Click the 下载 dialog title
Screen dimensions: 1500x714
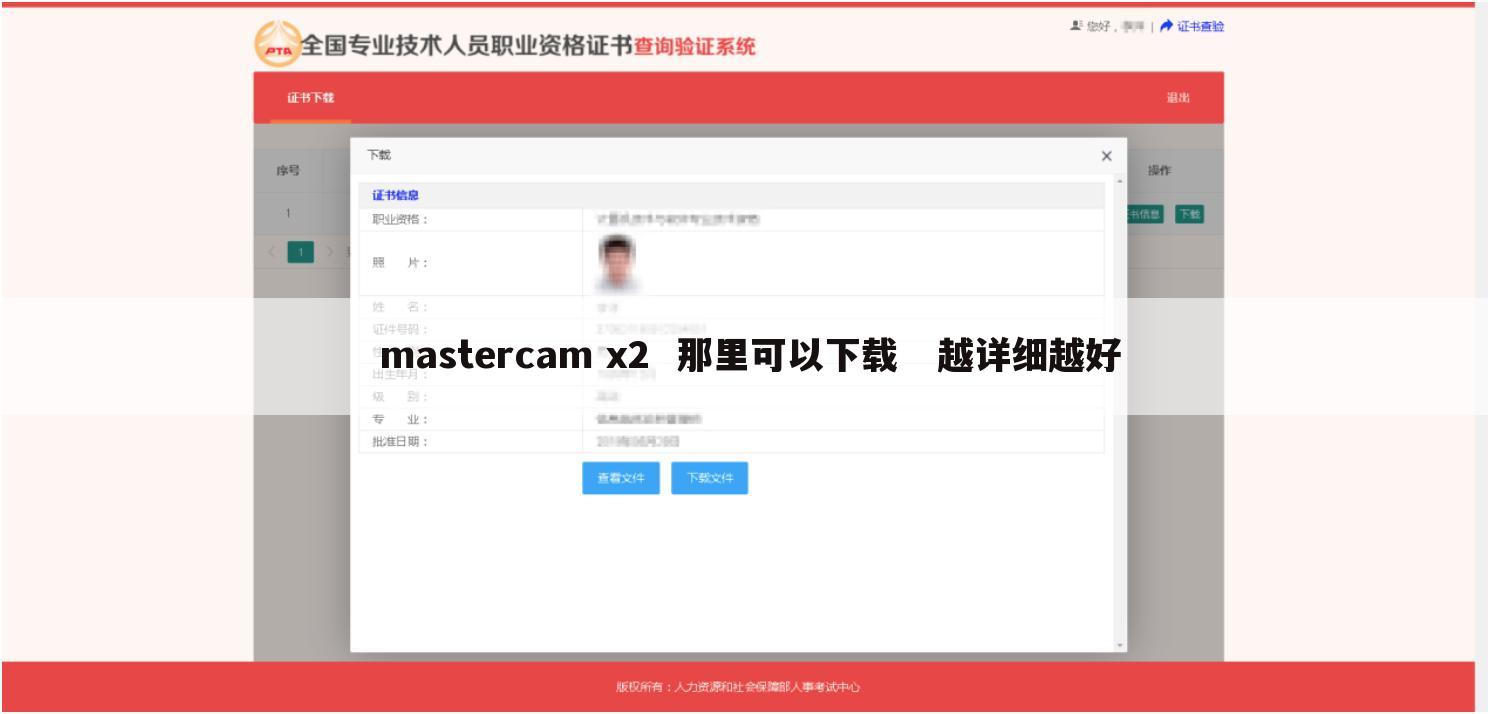tap(379, 155)
